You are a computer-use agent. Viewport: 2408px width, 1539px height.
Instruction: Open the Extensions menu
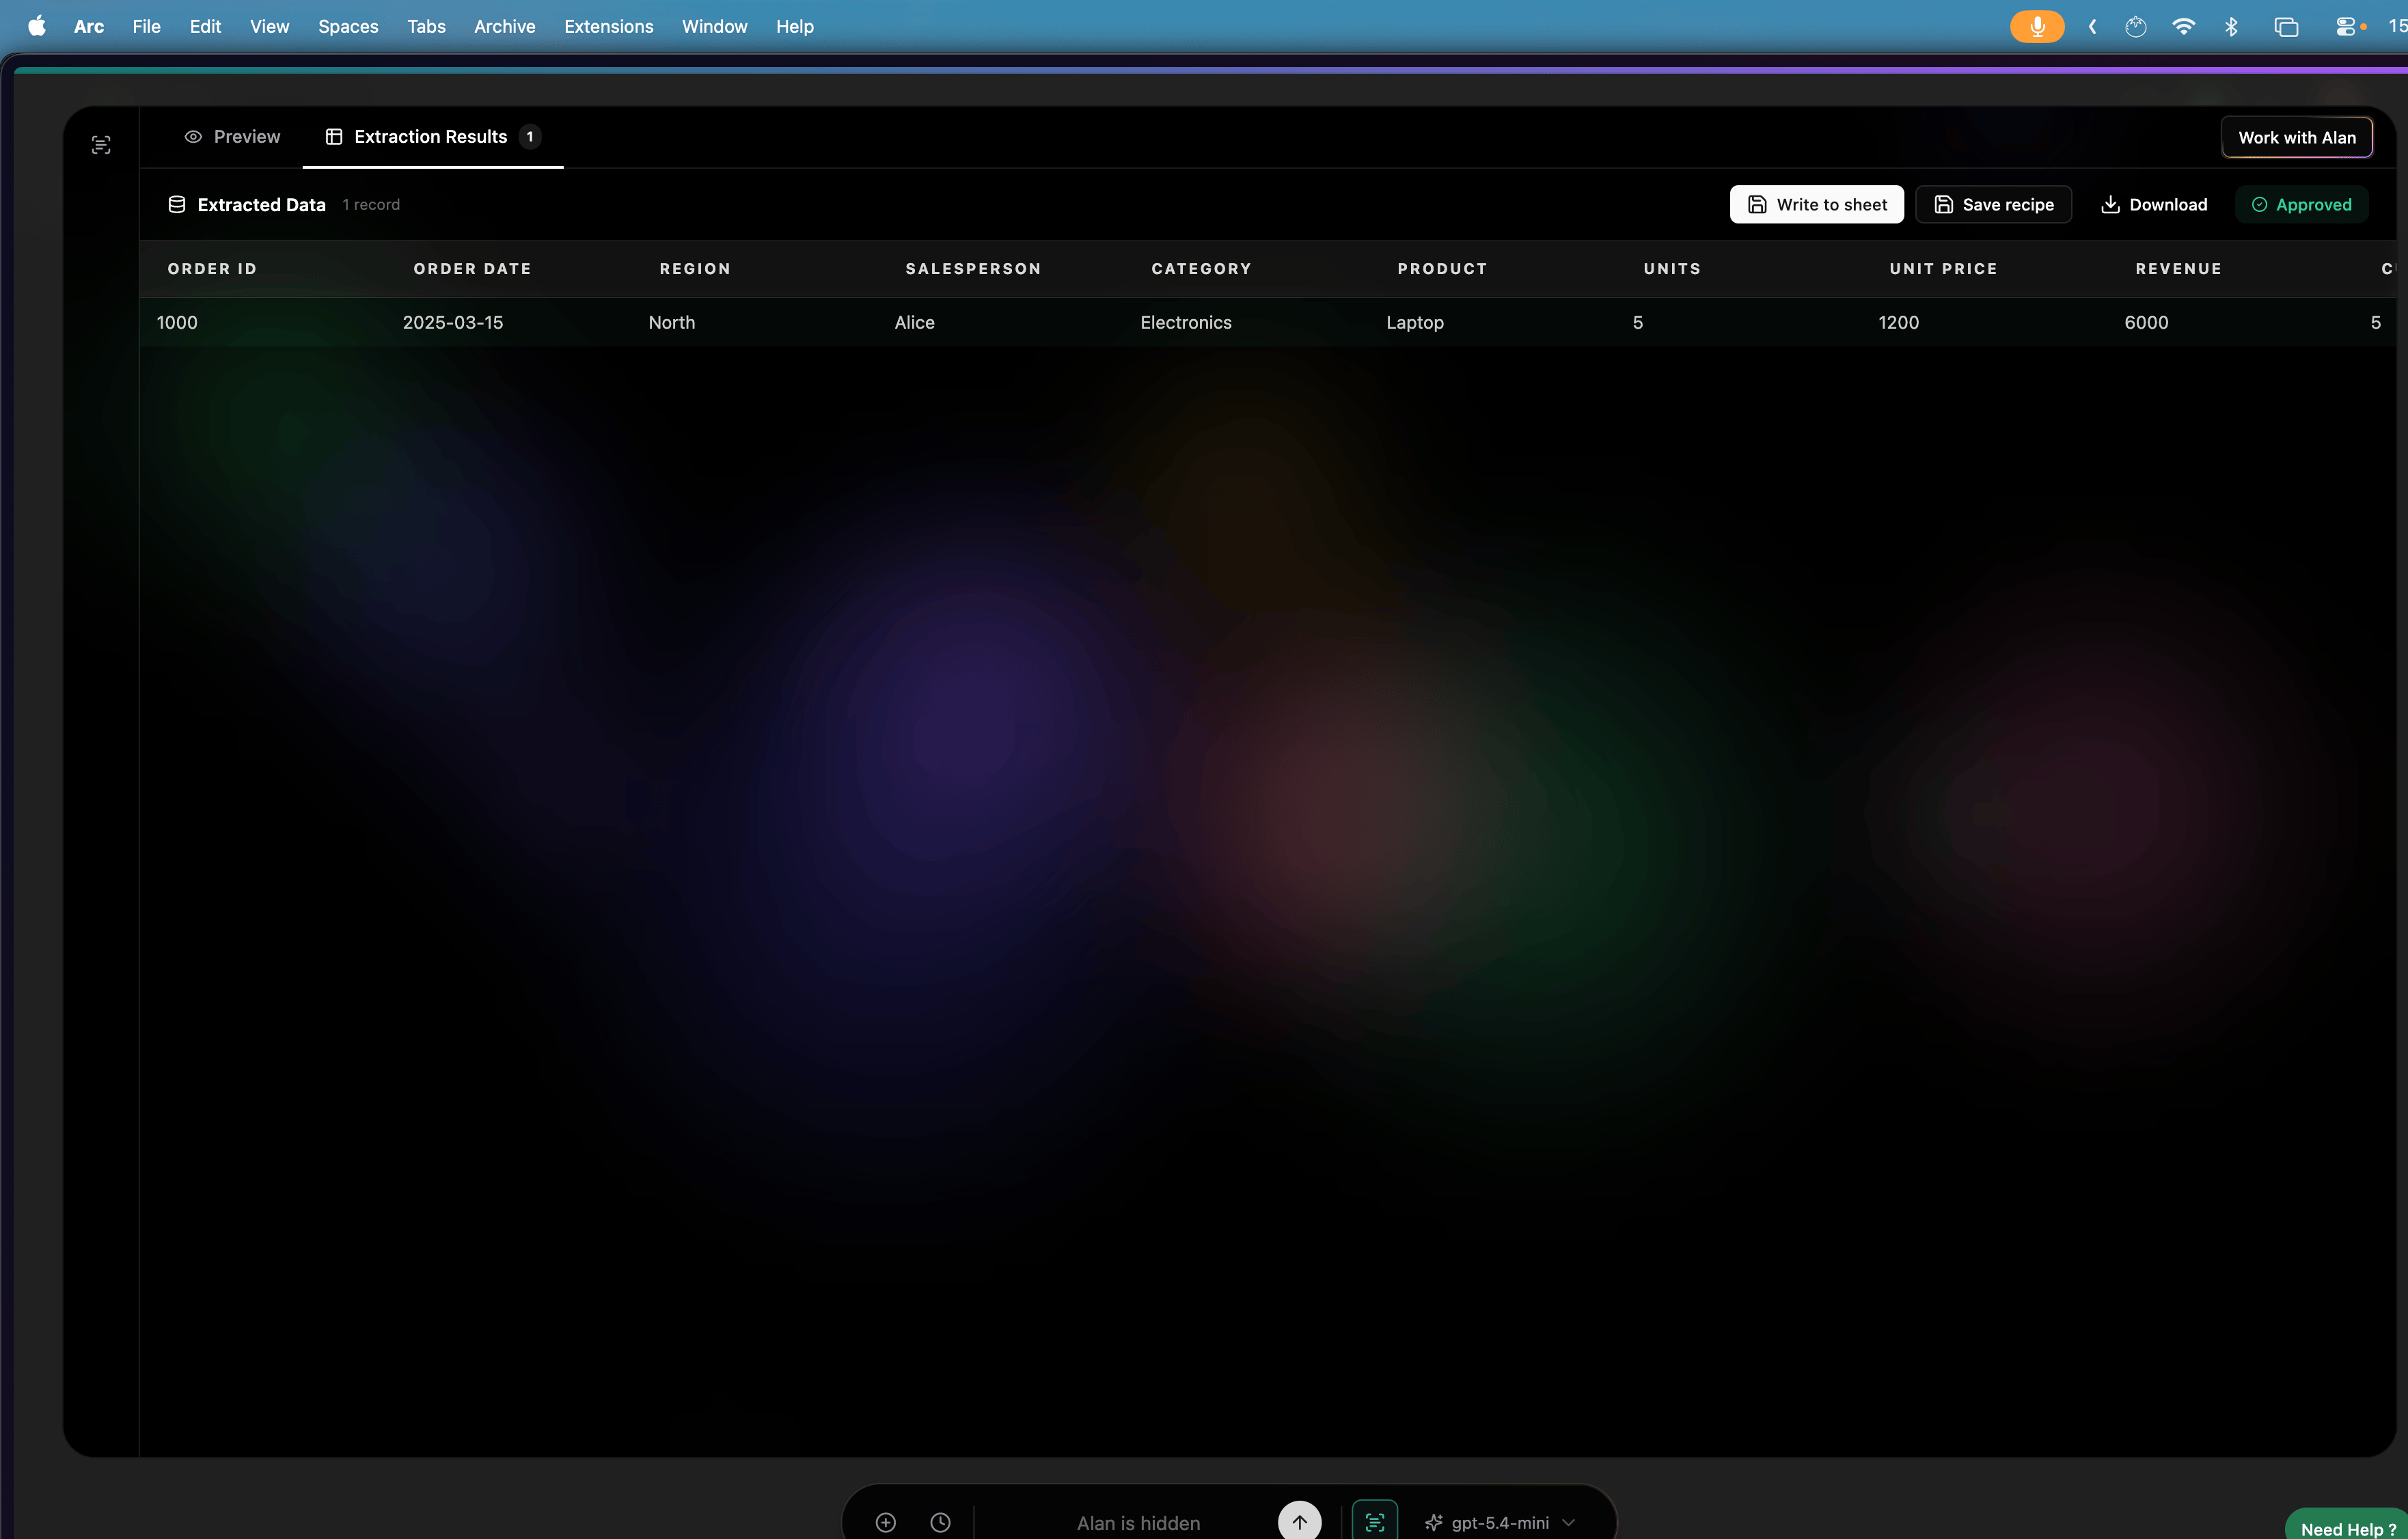pyautogui.click(x=608, y=26)
